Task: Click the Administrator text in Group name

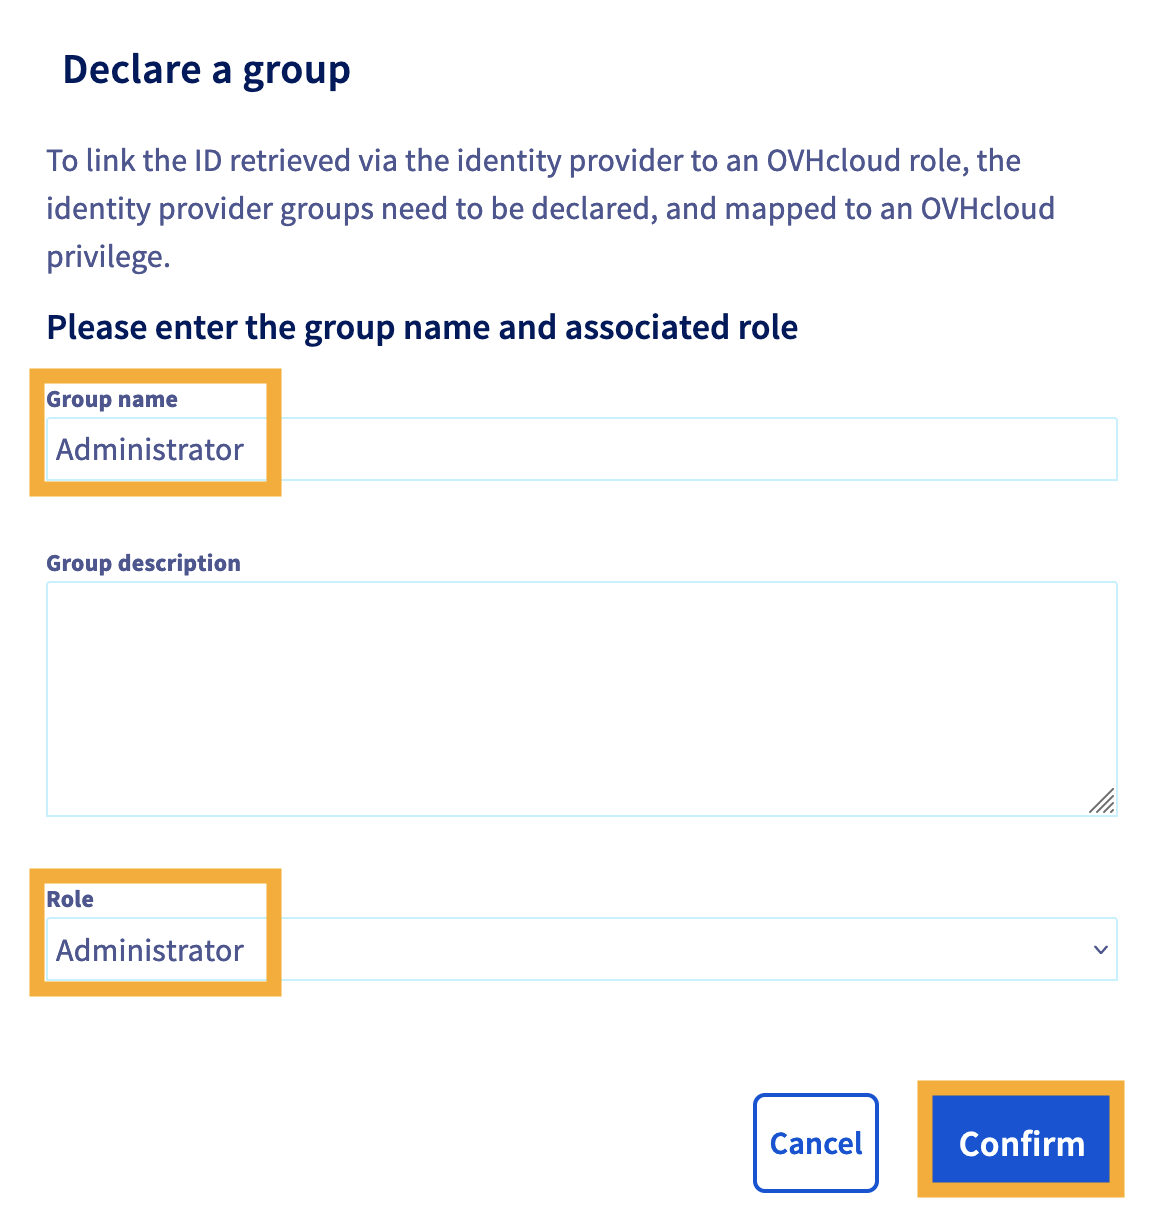Action: point(150,450)
